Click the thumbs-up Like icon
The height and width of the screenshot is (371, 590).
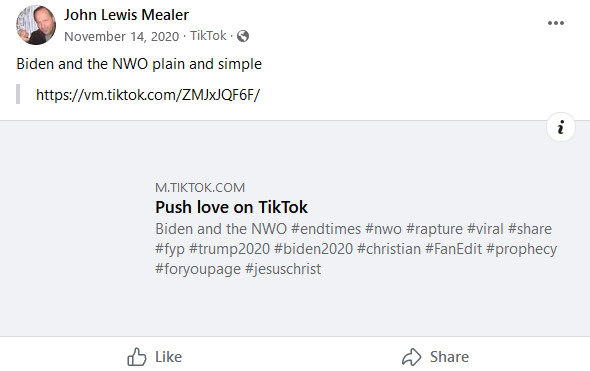(136, 357)
